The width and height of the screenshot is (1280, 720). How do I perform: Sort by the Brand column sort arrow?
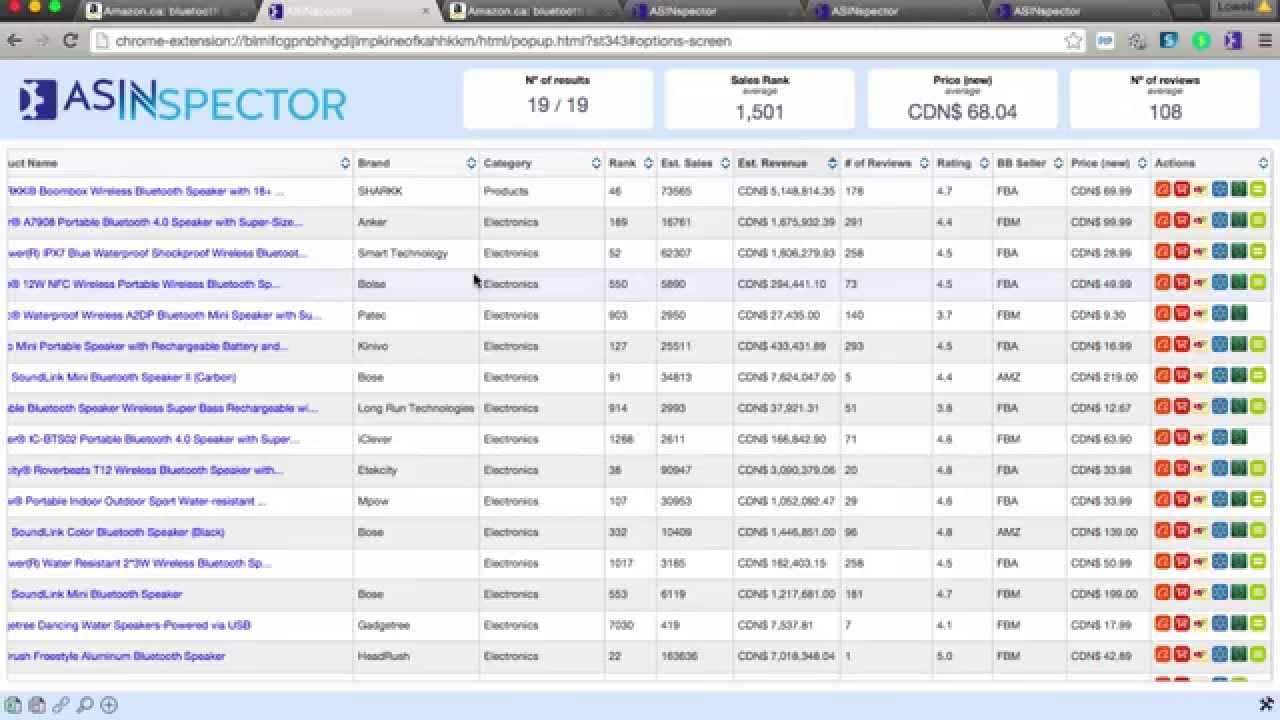[471, 163]
